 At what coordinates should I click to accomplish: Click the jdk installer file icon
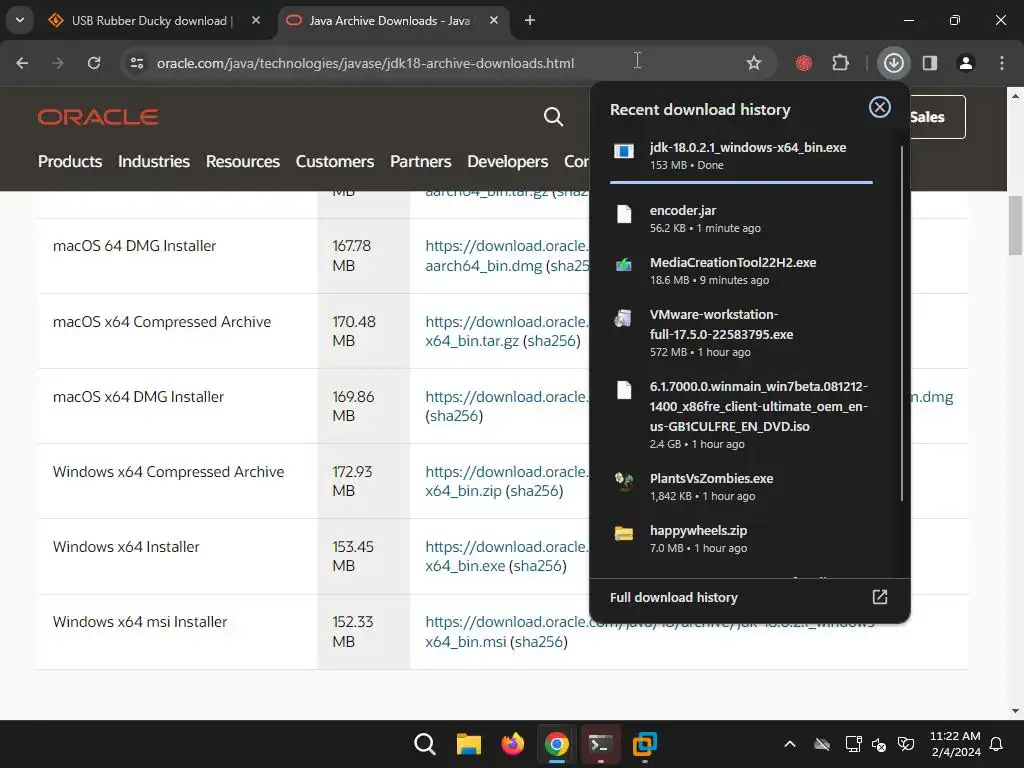624,152
